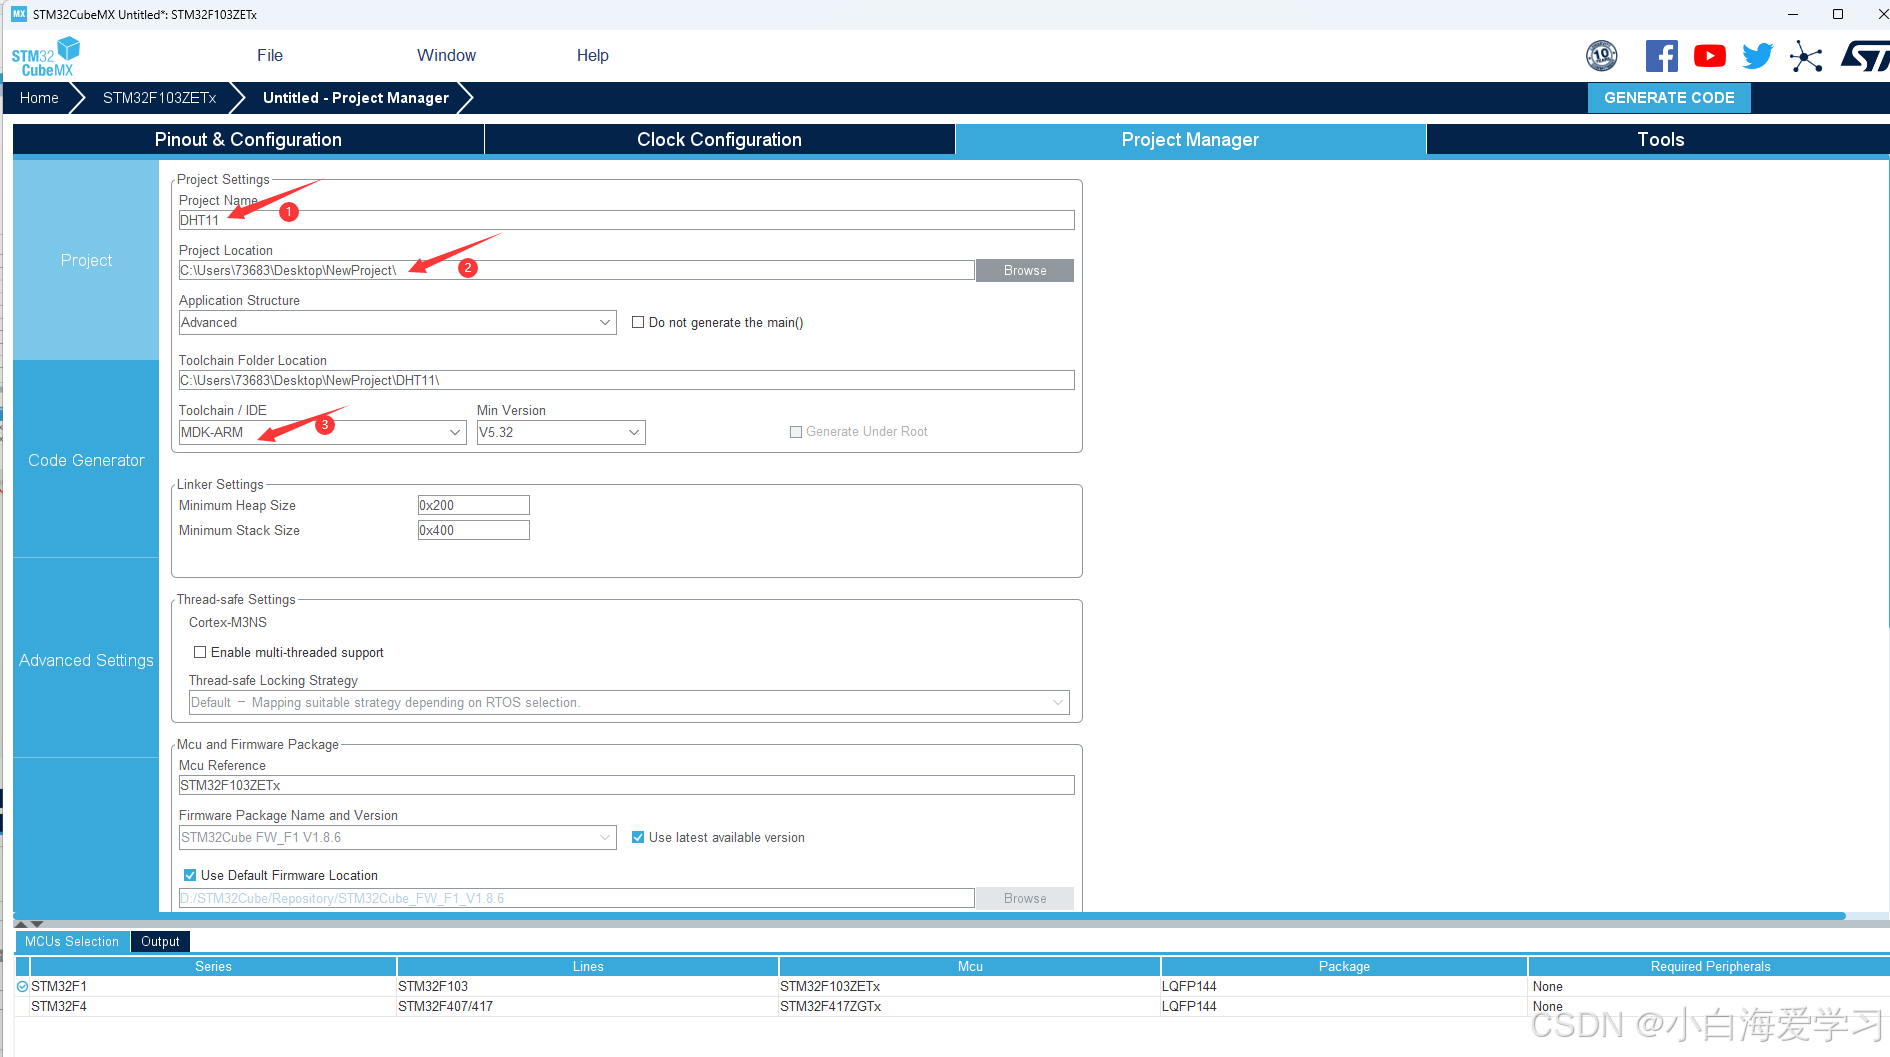Click the ST community network icon
The height and width of the screenshot is (1057, 1890).
[1806, 56]
